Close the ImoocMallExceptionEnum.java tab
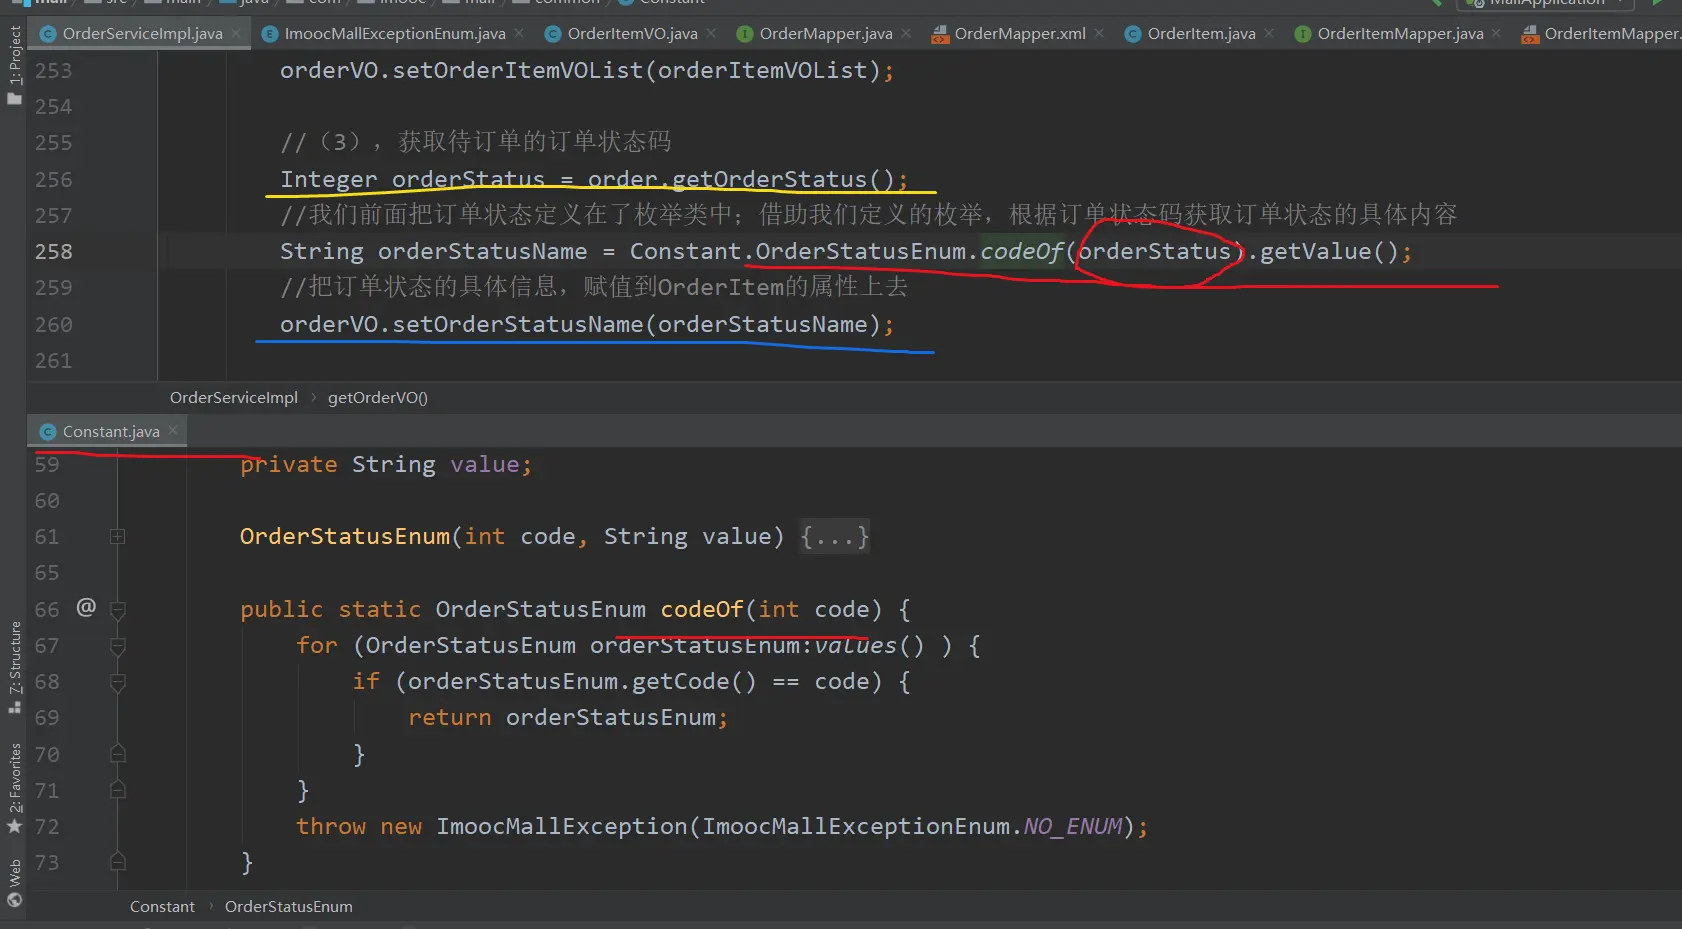 pyautogui.click(x=519, y=33)
